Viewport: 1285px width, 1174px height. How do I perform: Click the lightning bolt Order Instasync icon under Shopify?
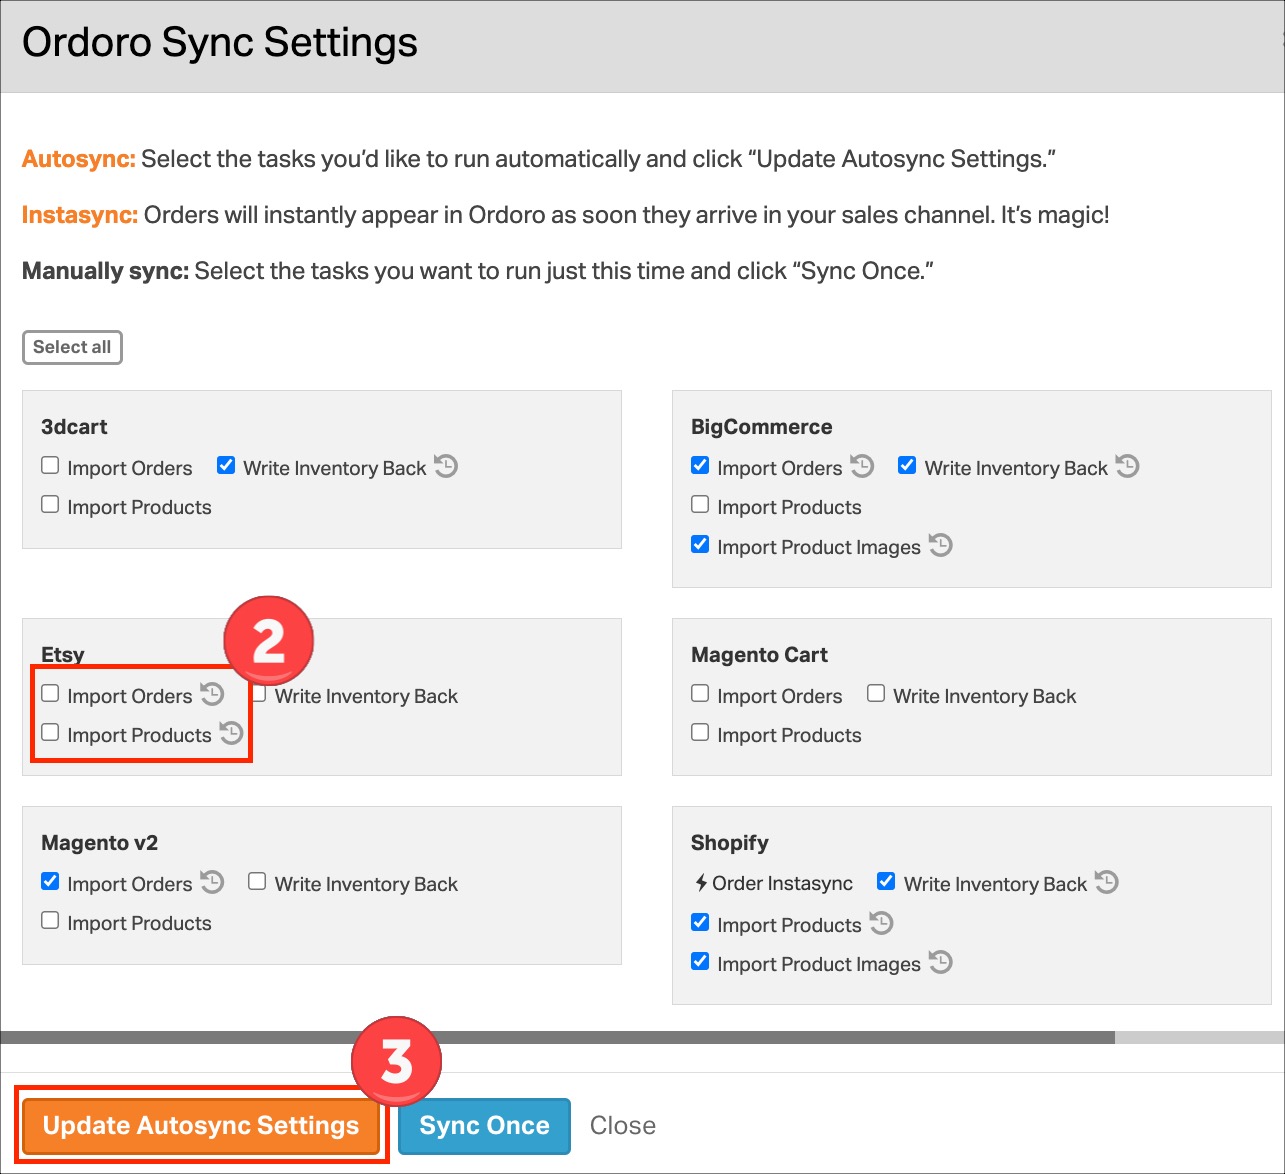click(701, 884)
